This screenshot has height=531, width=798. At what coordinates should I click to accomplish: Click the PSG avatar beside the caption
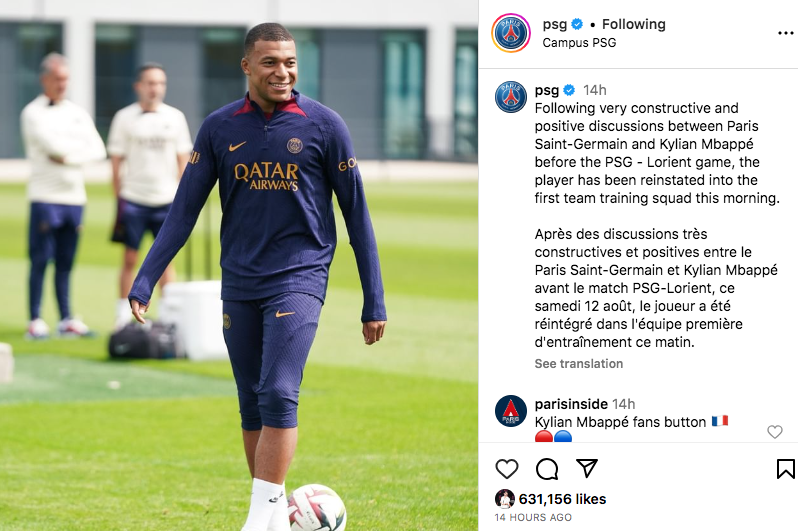(x=511, y=97)
